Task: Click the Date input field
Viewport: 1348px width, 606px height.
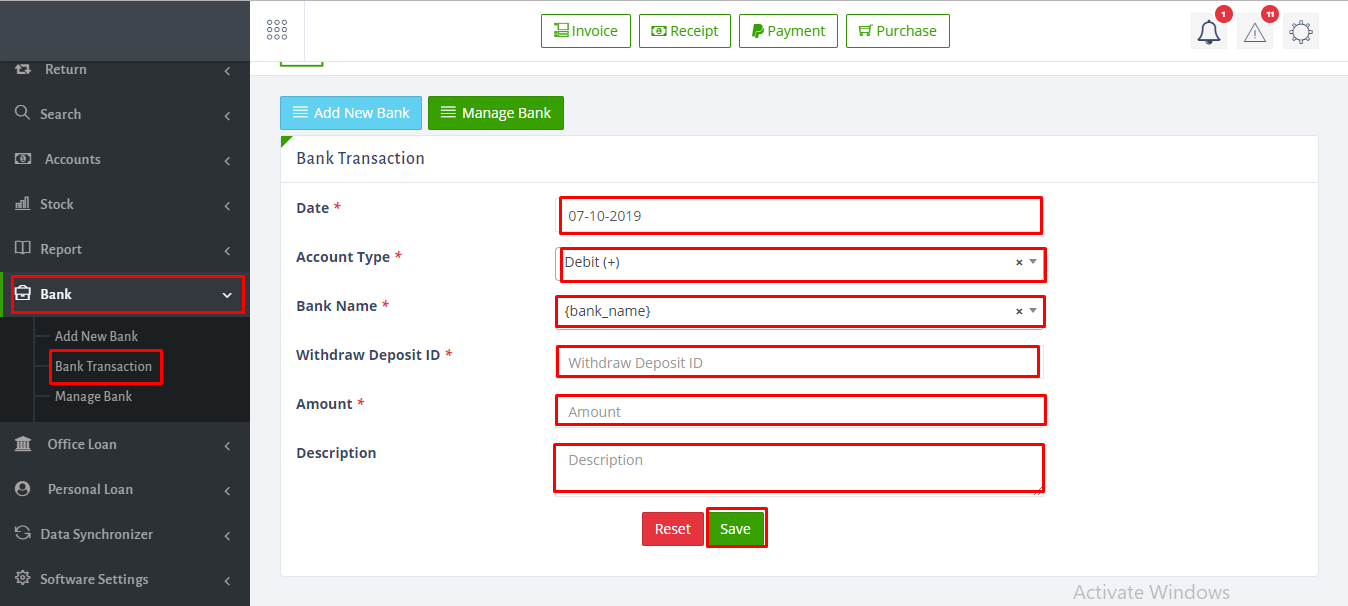Action: 800,216
